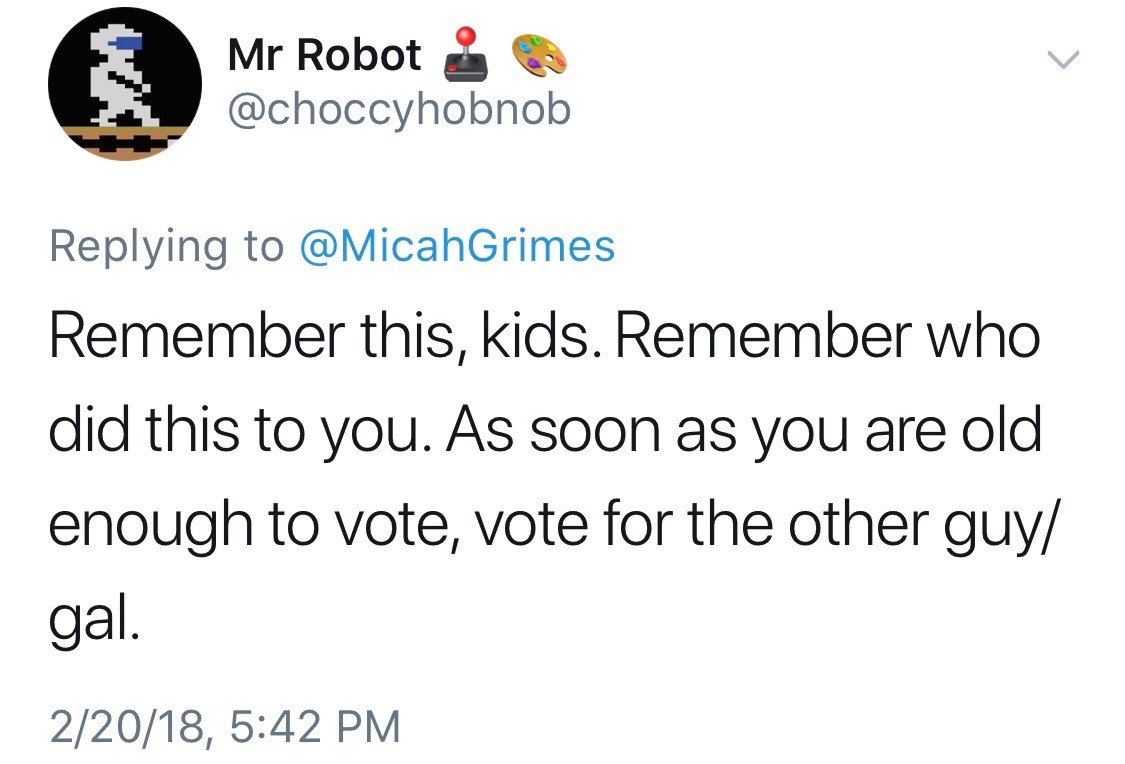
Task: Visit the @choccyhobnob handle
Action: pos(399,109)
